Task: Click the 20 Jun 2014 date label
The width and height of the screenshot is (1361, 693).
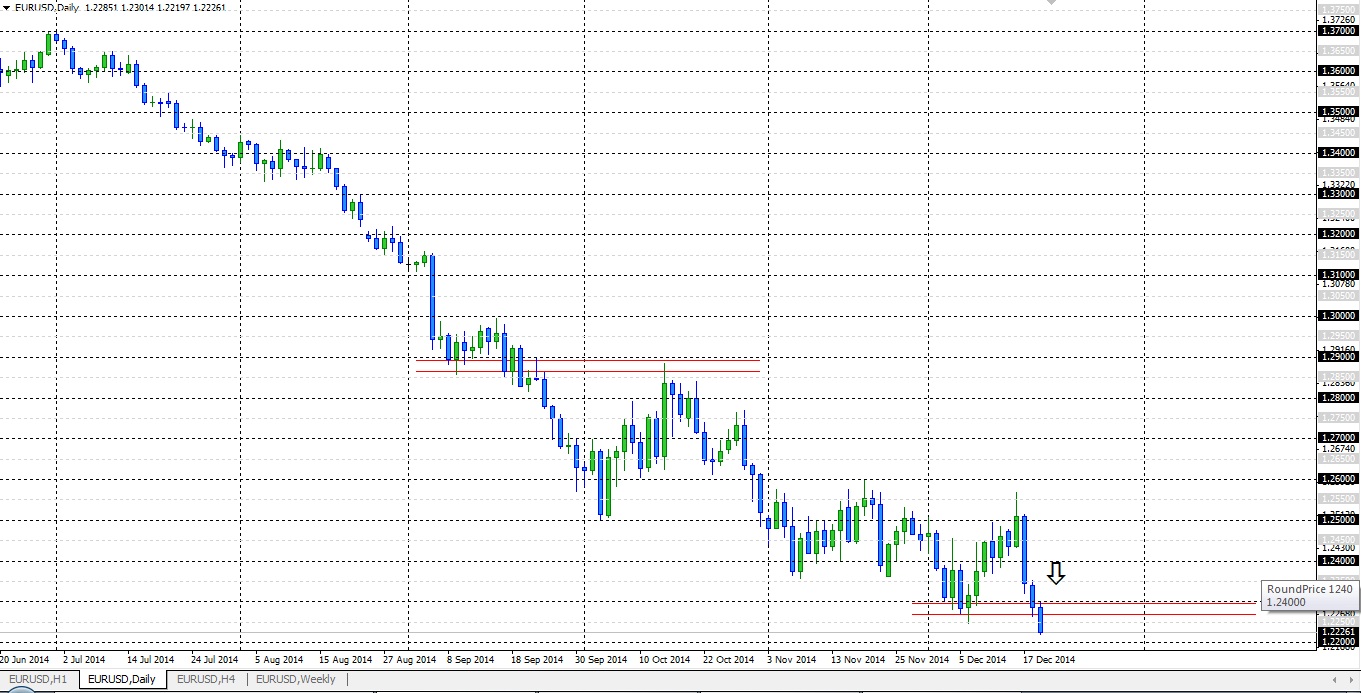Action: click(25, 660)
